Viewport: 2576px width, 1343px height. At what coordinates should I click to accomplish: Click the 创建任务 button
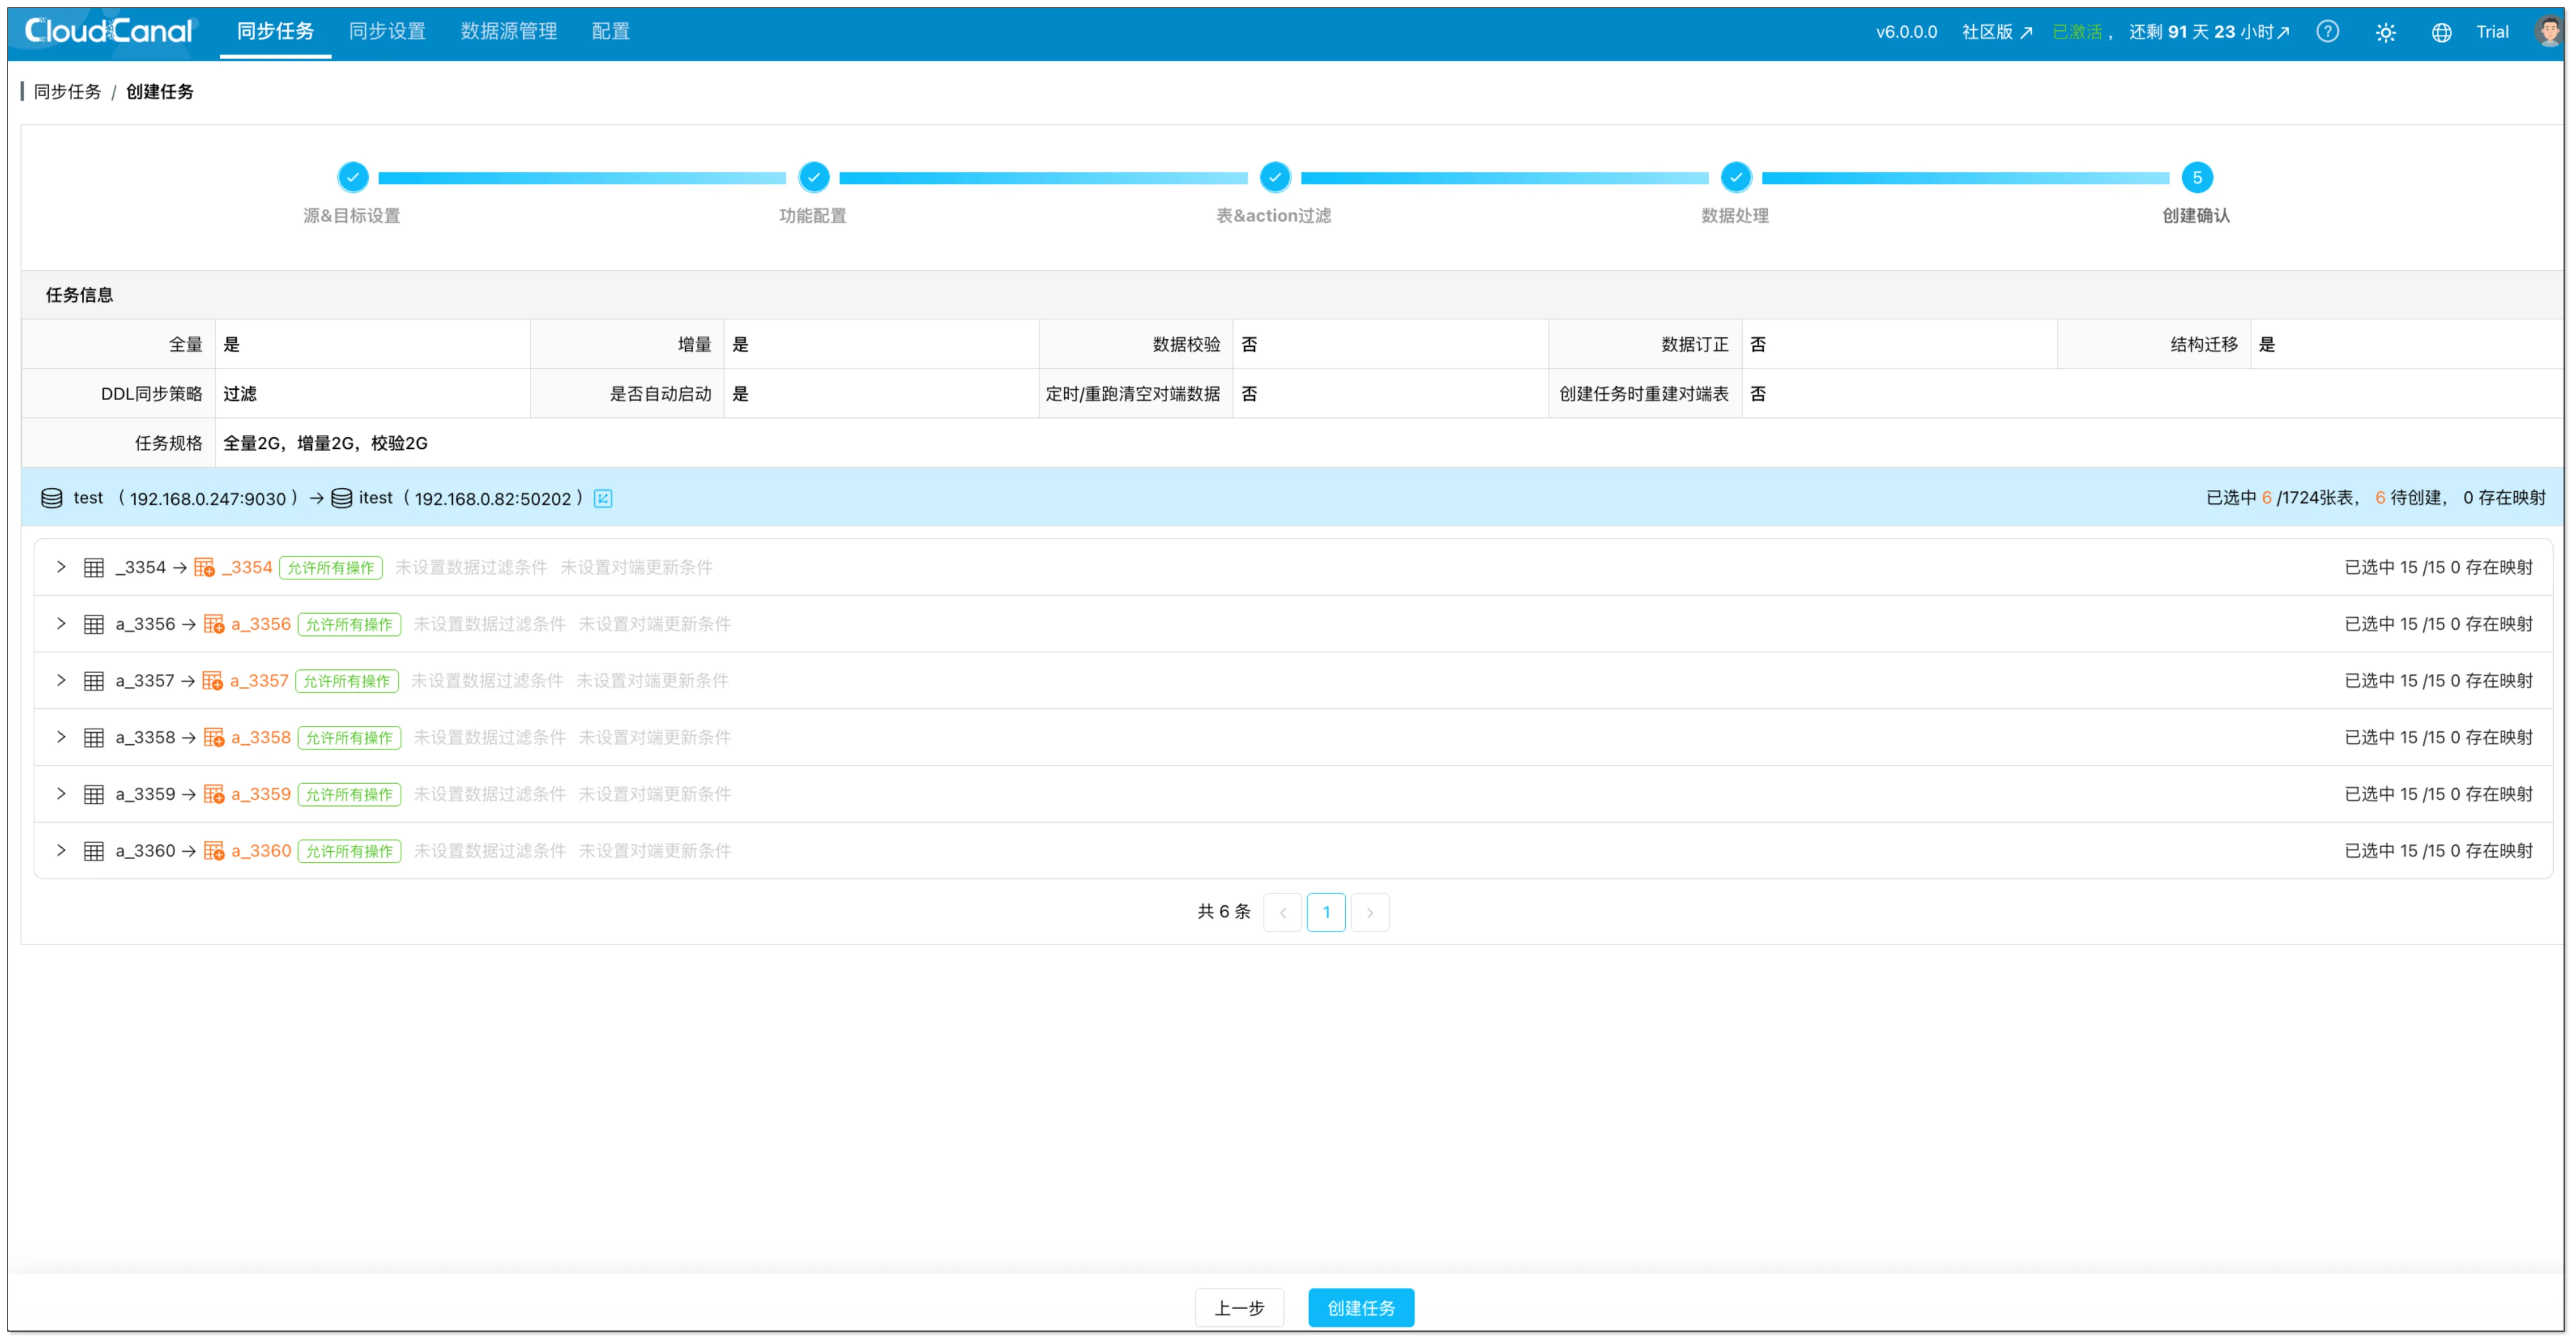(x=1361, y=1308)
